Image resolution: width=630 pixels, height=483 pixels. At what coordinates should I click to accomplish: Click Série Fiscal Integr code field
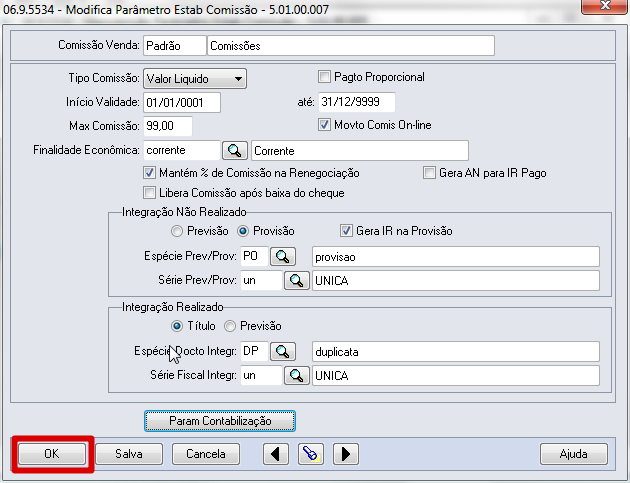(x=261, y=375)
